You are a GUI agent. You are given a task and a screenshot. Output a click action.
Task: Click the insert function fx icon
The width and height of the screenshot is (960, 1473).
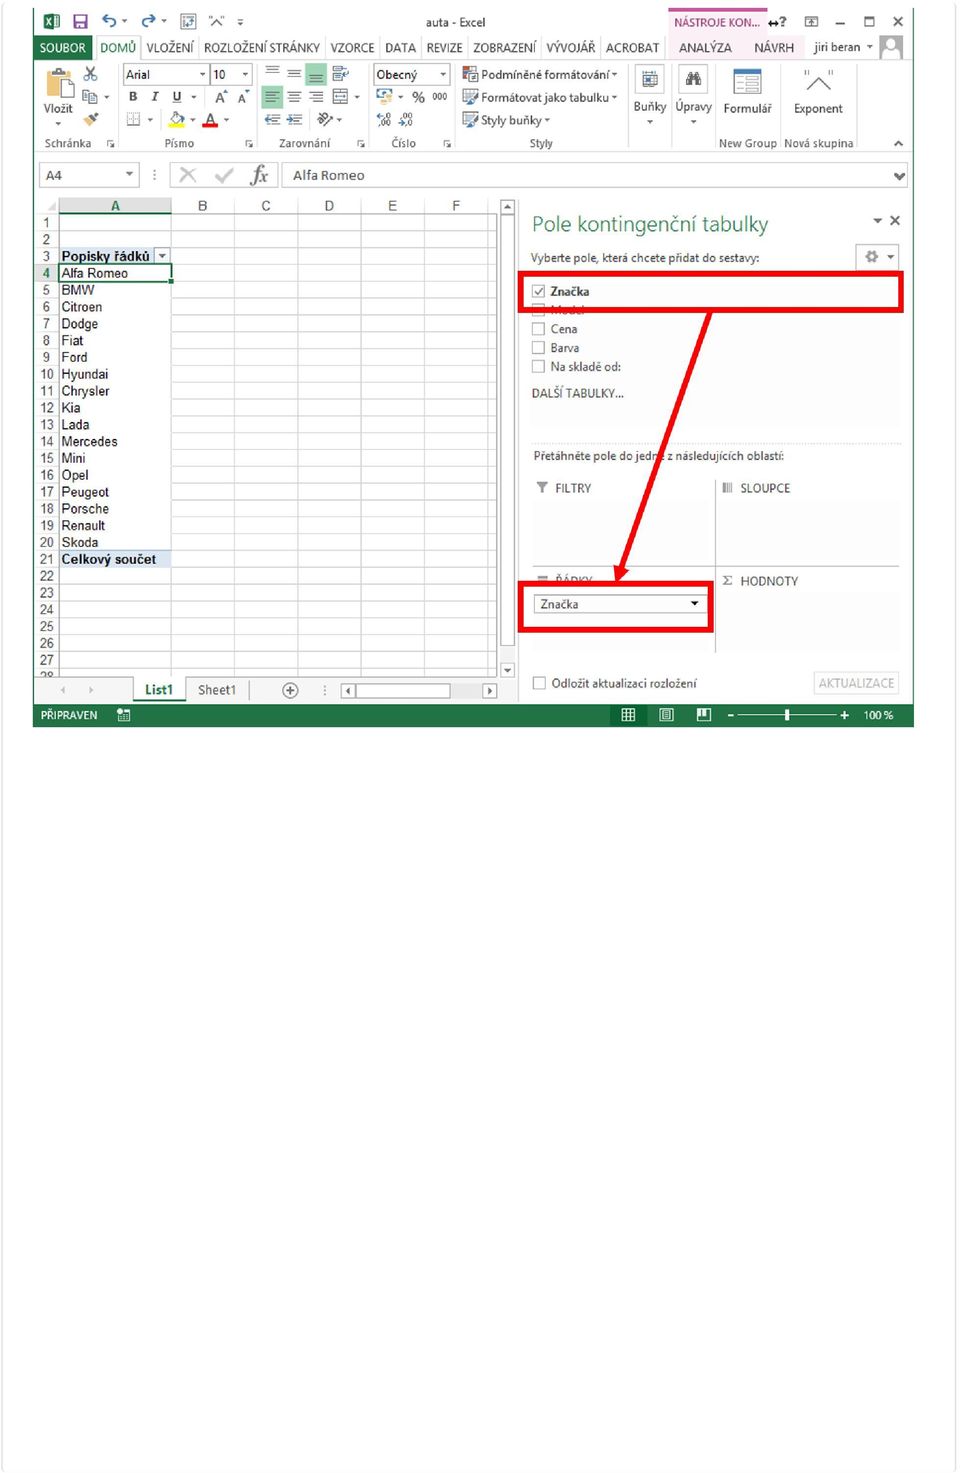[260, 175]
